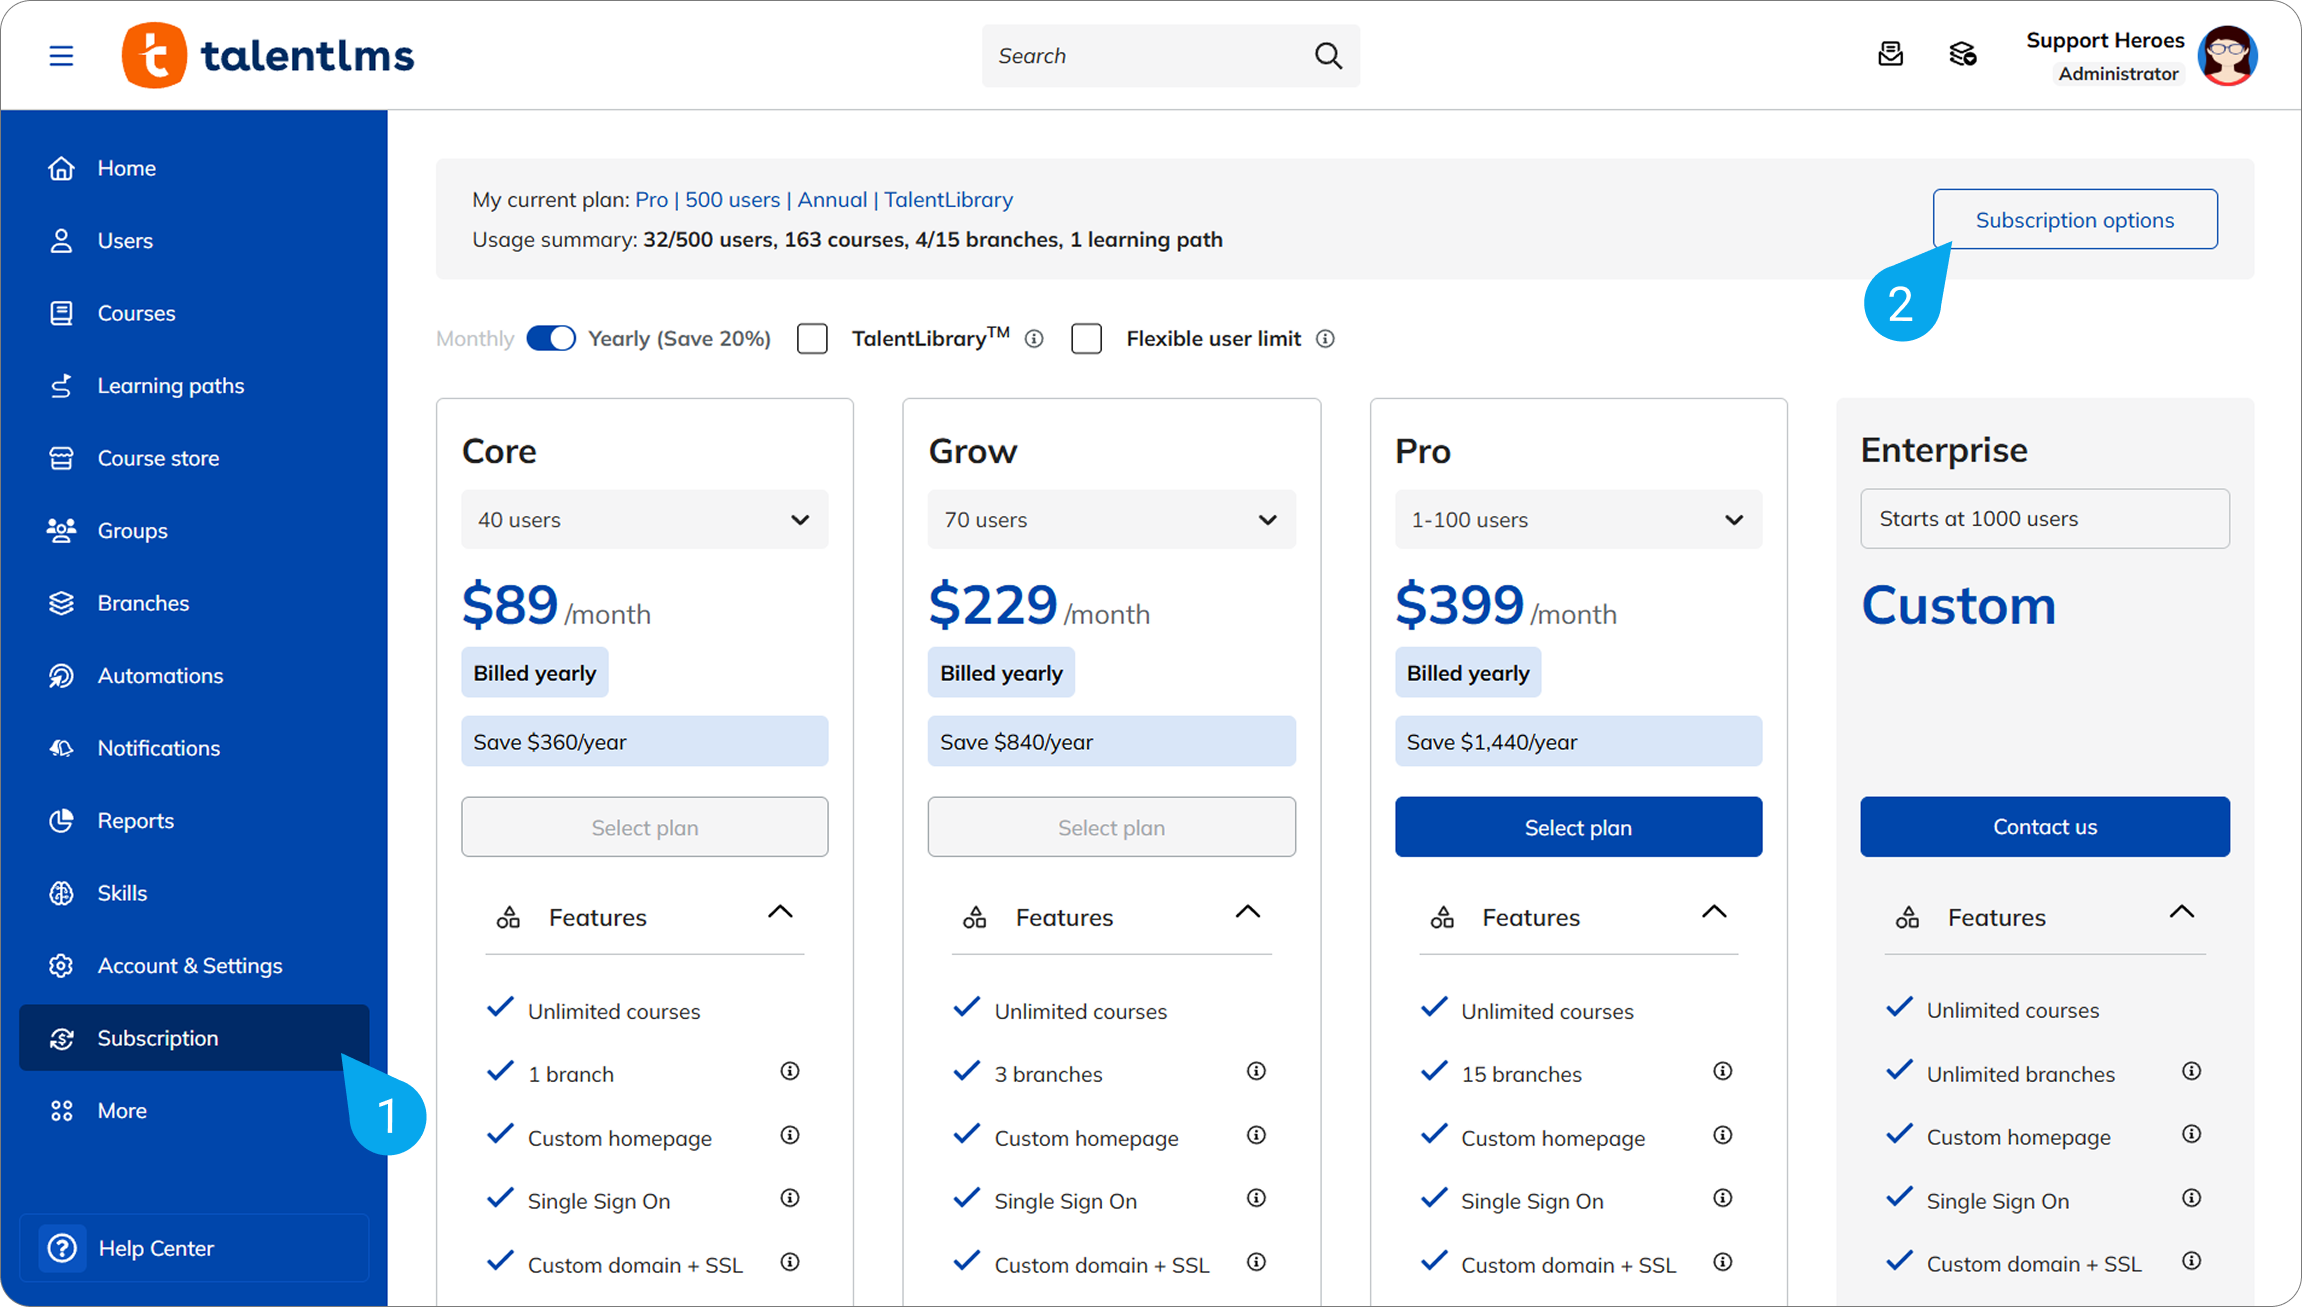Click the search magnifier icon

(1328, 56)
